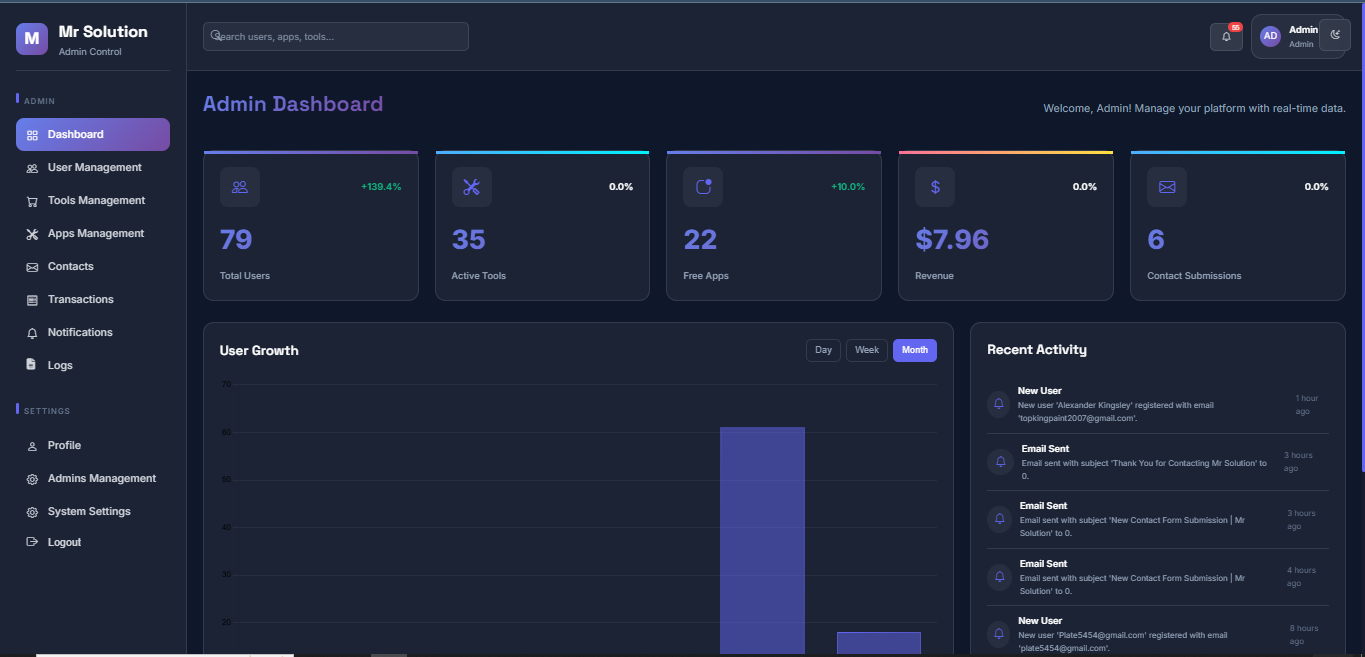
Task: Open New User Plate5454 activity entry
Action: [1158, 632]
